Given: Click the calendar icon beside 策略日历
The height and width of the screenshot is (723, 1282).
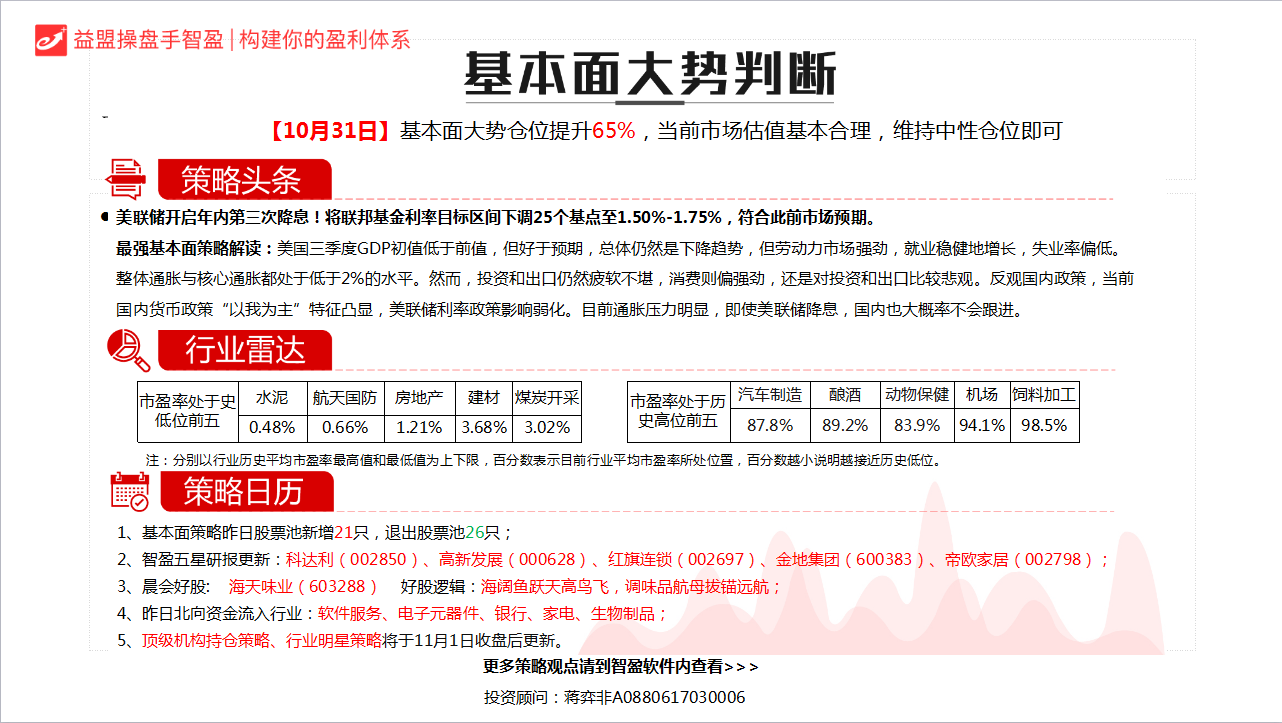Looking at the screenshot, I should coord(129,491).
